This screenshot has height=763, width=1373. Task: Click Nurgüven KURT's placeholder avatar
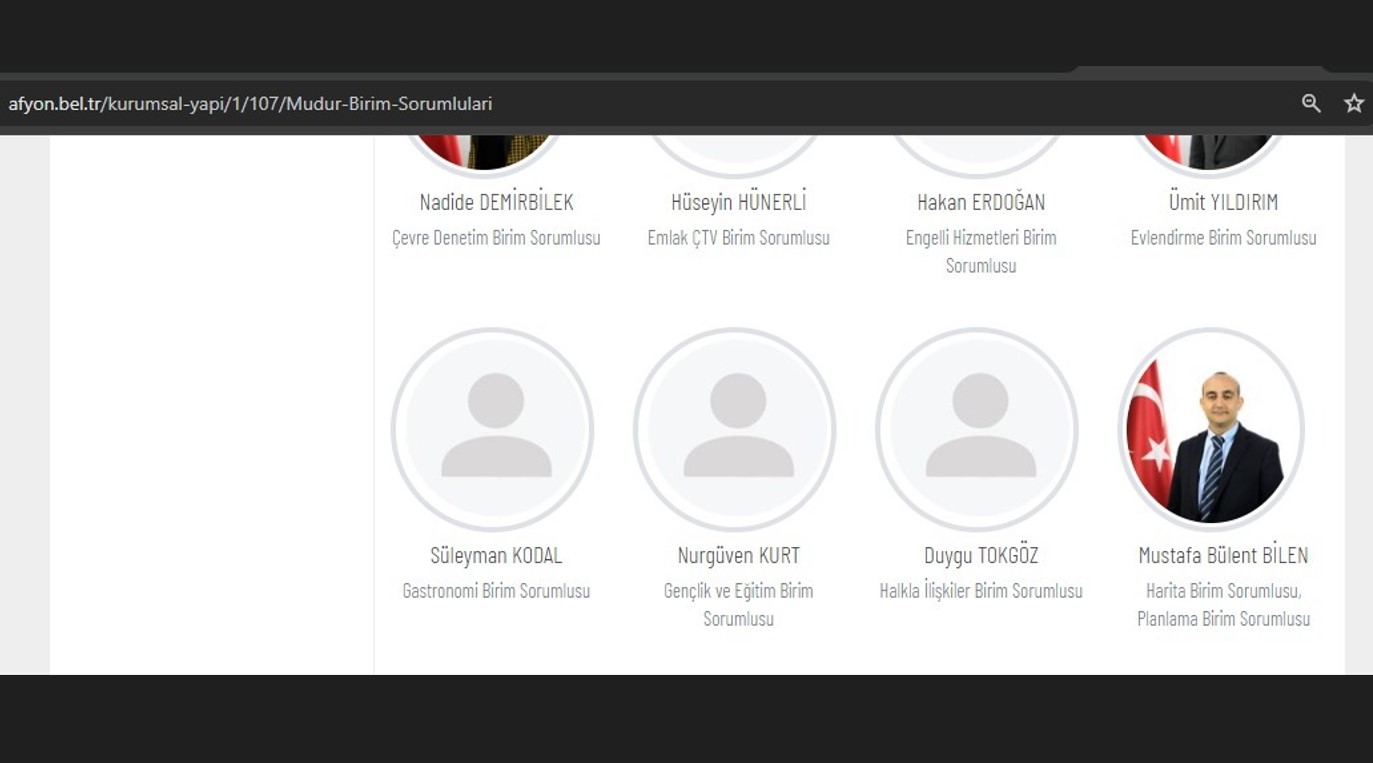click(x=735, y=429)
